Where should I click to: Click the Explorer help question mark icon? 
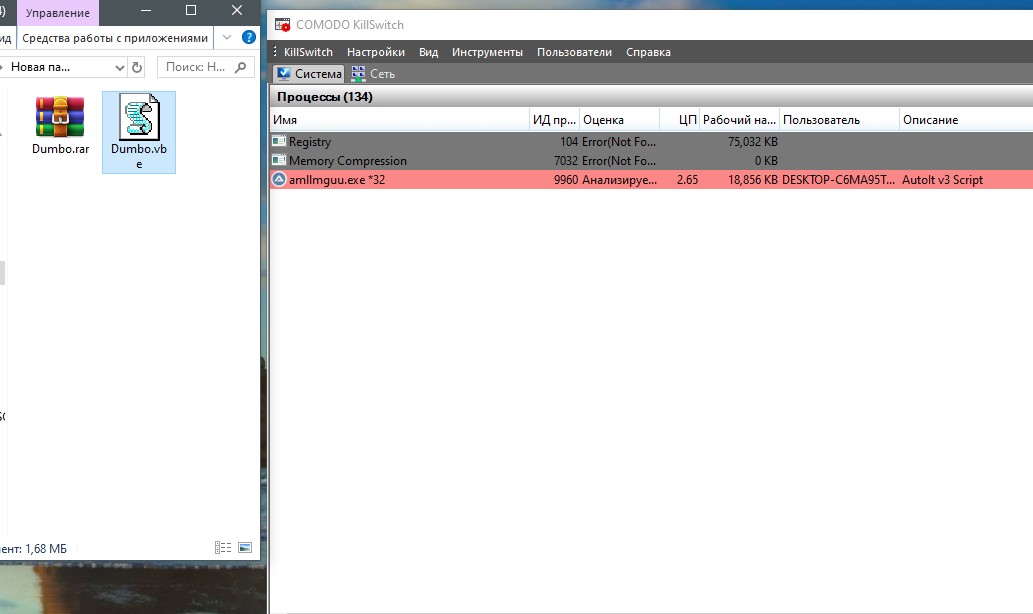coord(248,38)
